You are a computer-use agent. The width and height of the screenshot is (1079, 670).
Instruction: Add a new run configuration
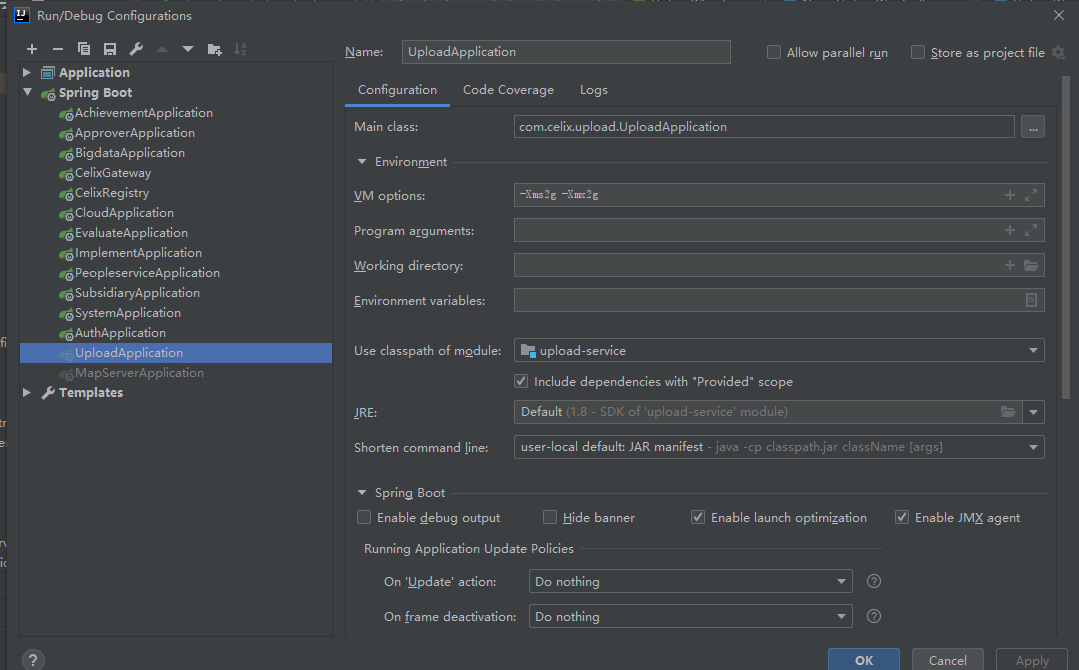tap(32, 49)
